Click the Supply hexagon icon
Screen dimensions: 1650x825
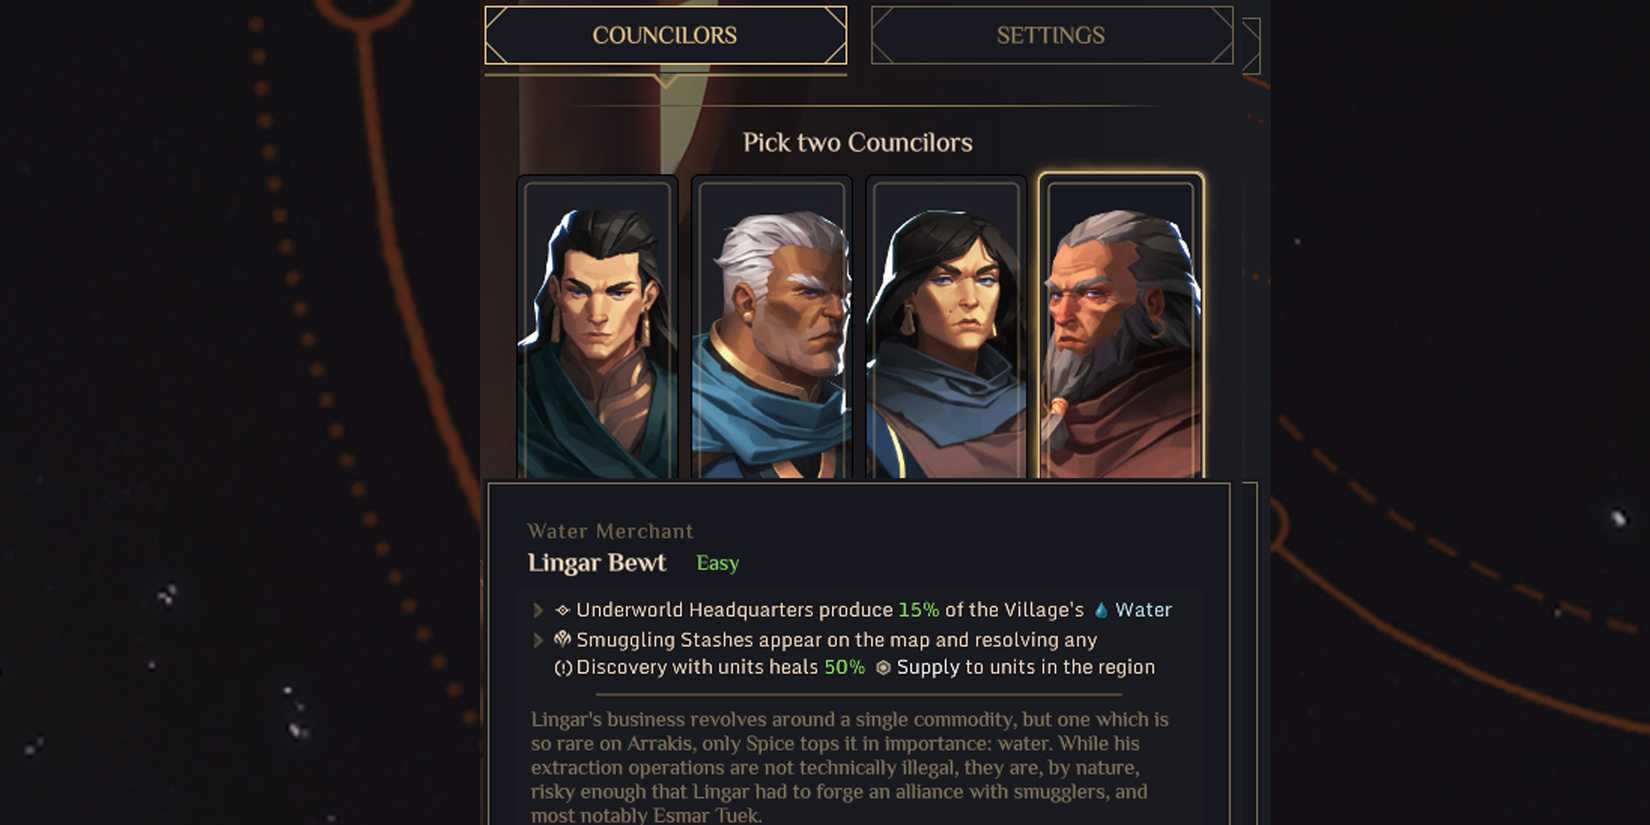pyautogui.click(x=883, y=667)
